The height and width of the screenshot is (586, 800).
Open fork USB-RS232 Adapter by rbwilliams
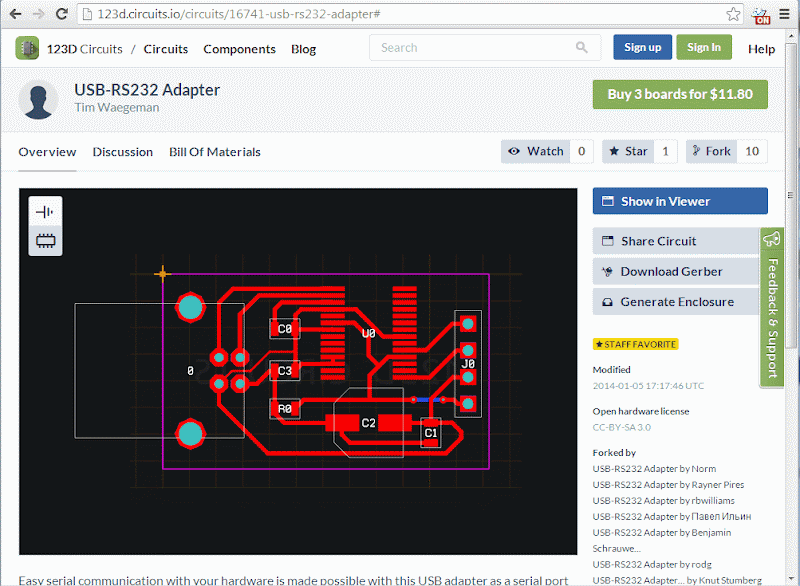pyautogui.click(x=664, y=500)
